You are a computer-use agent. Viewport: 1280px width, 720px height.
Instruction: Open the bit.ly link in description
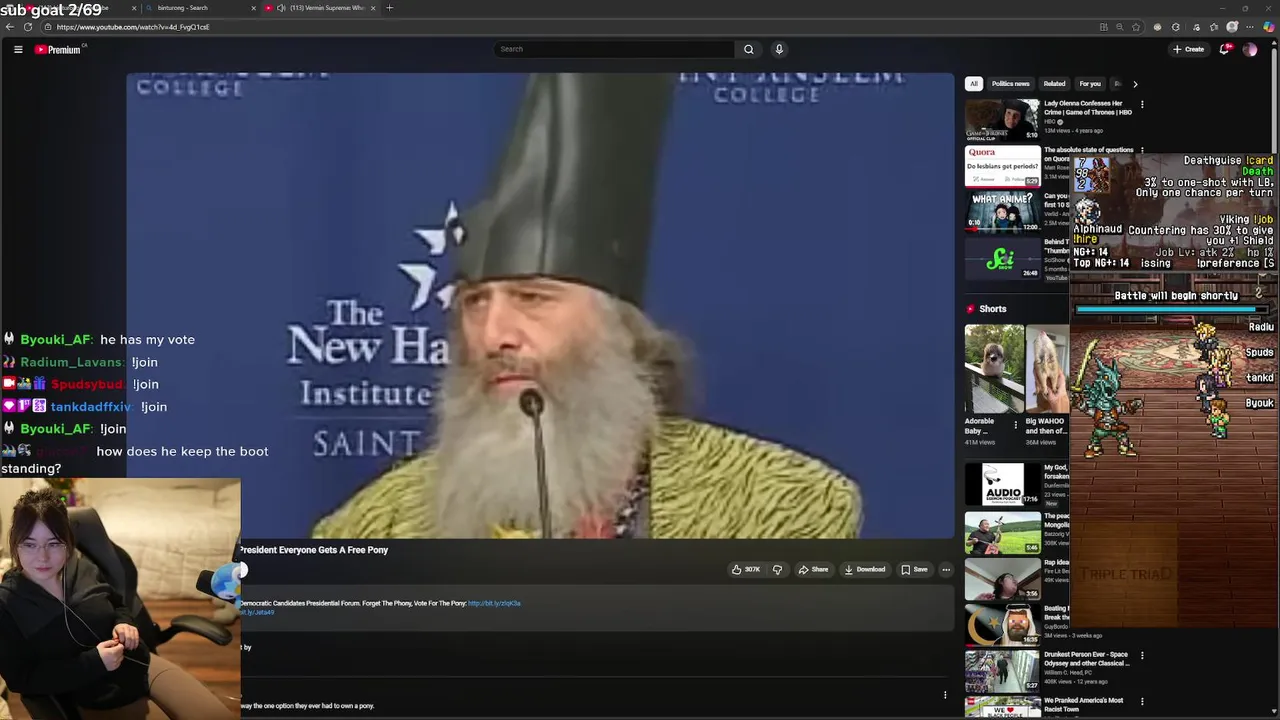494,604
